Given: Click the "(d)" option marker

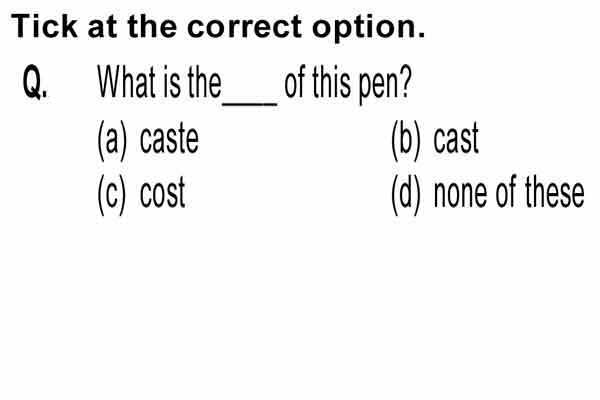Looking at the screenshot, I should (x=406, y=194).
